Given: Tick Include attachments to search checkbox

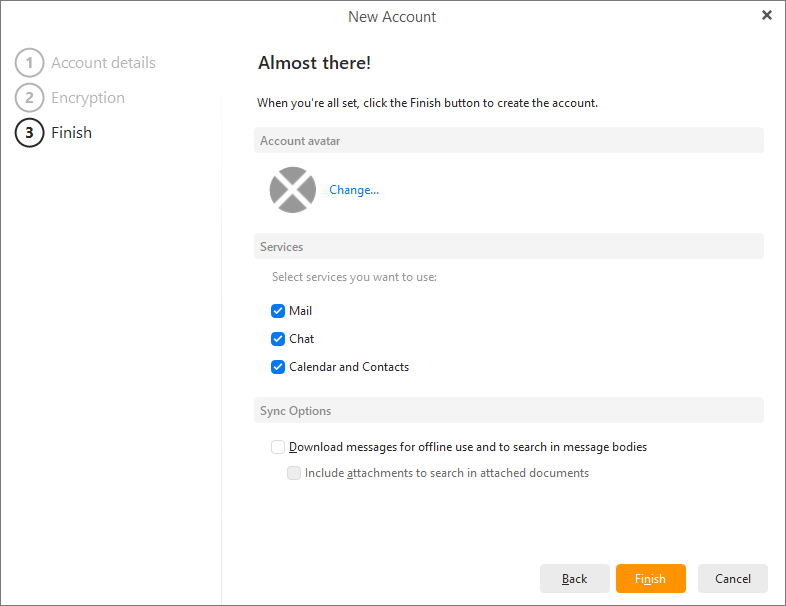Looking at the screenshot, I should (x=294, y=473).
